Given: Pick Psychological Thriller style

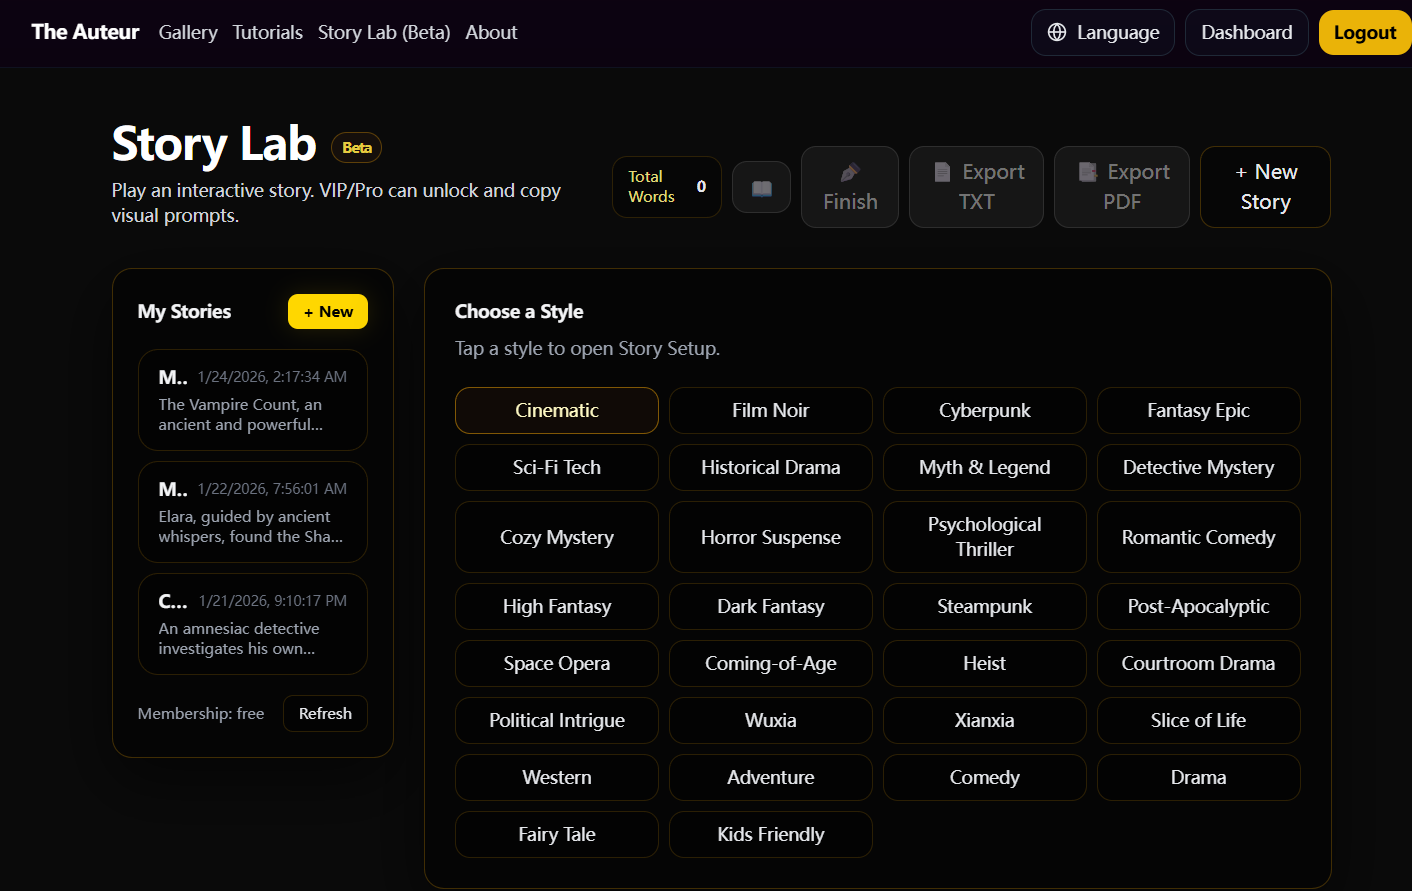Looking at the screenshot, I should (x=985, y=537).
